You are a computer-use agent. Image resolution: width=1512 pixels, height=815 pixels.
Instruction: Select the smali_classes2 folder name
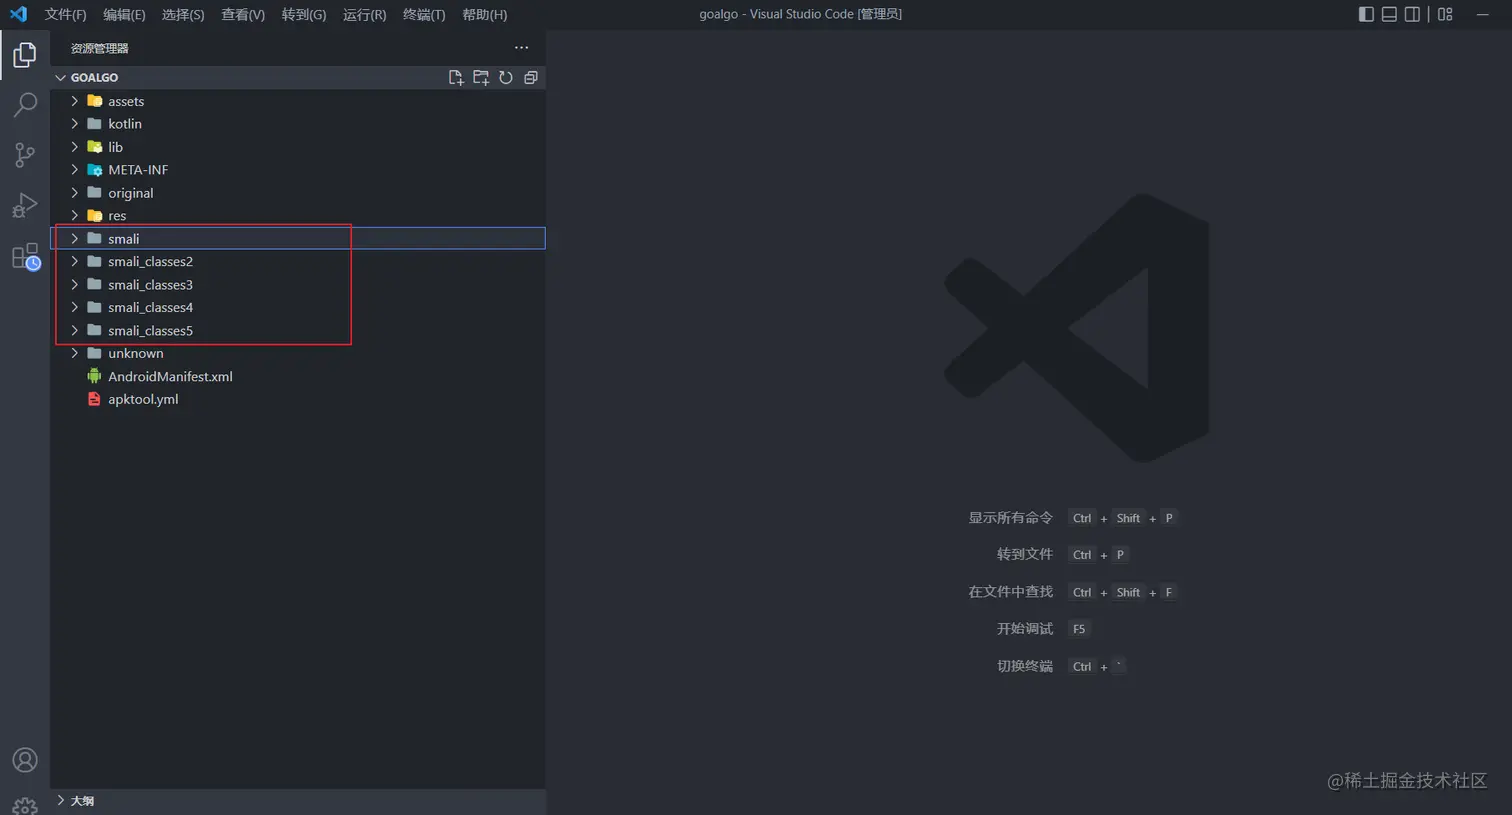pos(150,261)
